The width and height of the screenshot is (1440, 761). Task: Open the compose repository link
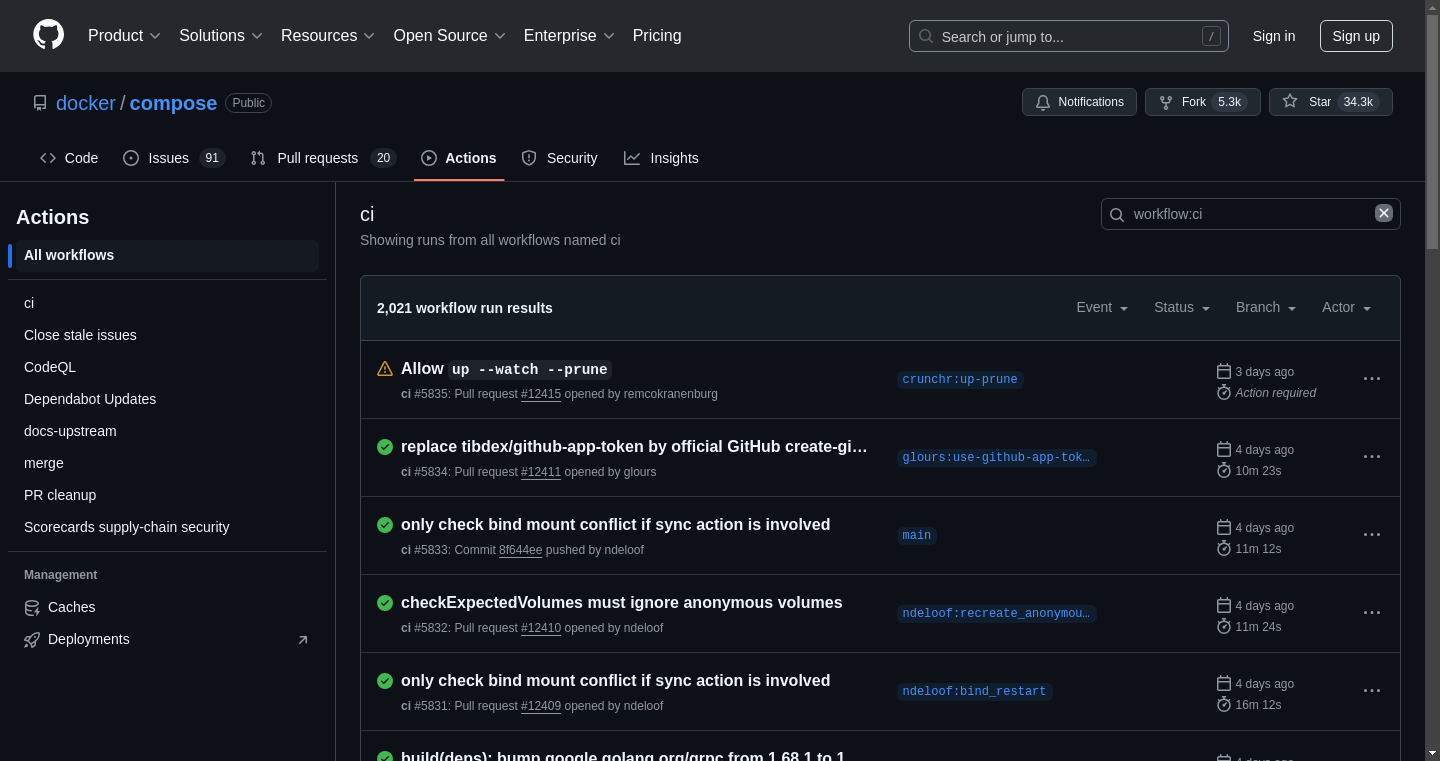coord(173,103)
